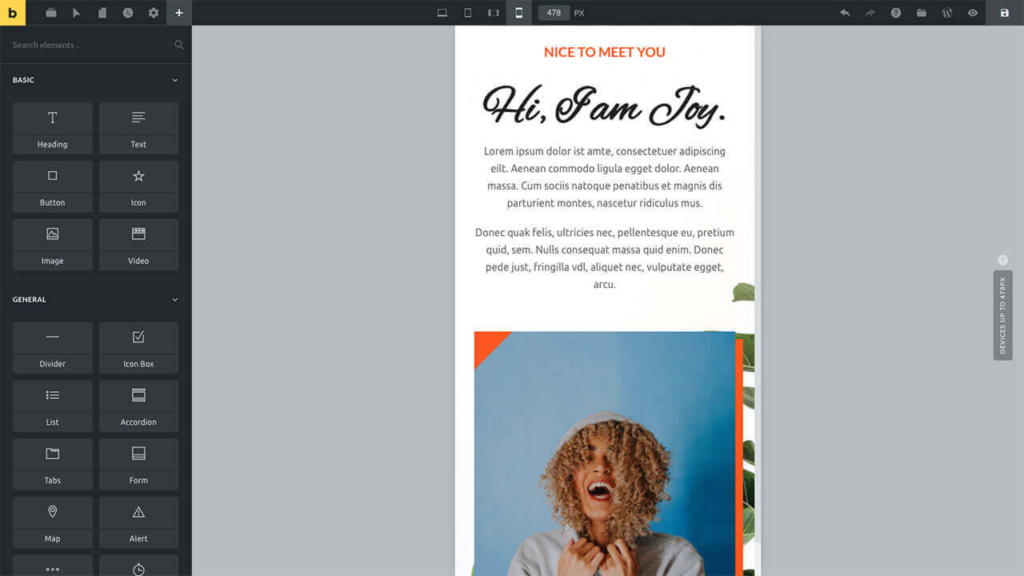Screen dimensions: 1024x576
Task: Add the Accordion element
Action: pos(138,406)
